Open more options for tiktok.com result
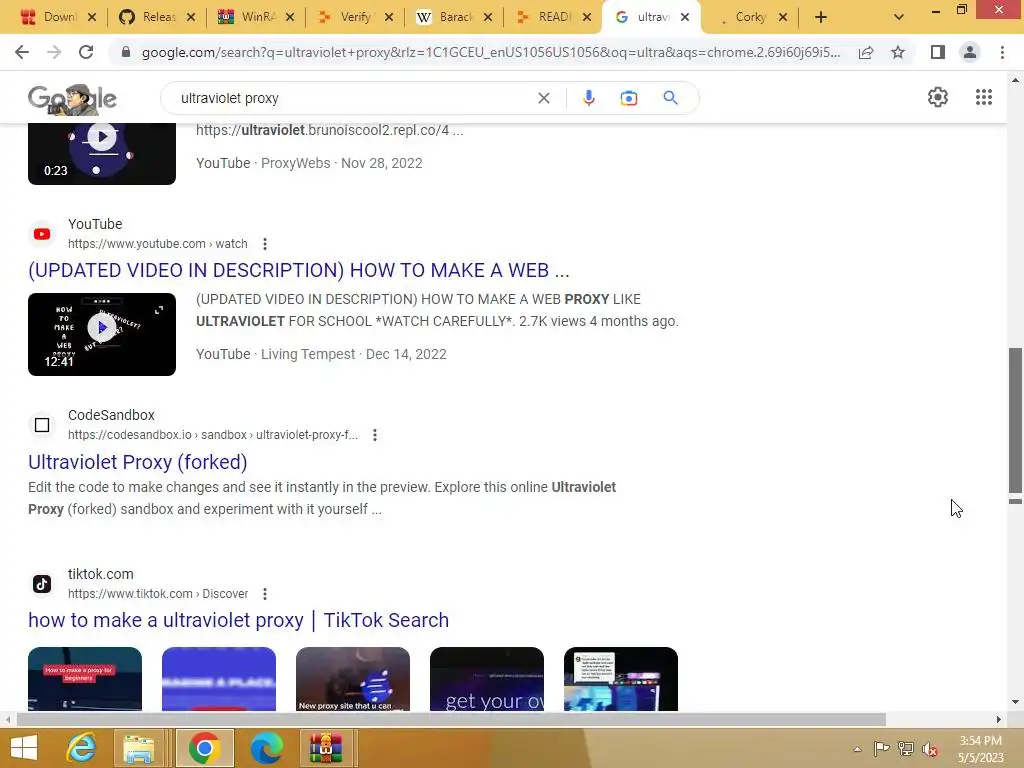 coord(264,594)
